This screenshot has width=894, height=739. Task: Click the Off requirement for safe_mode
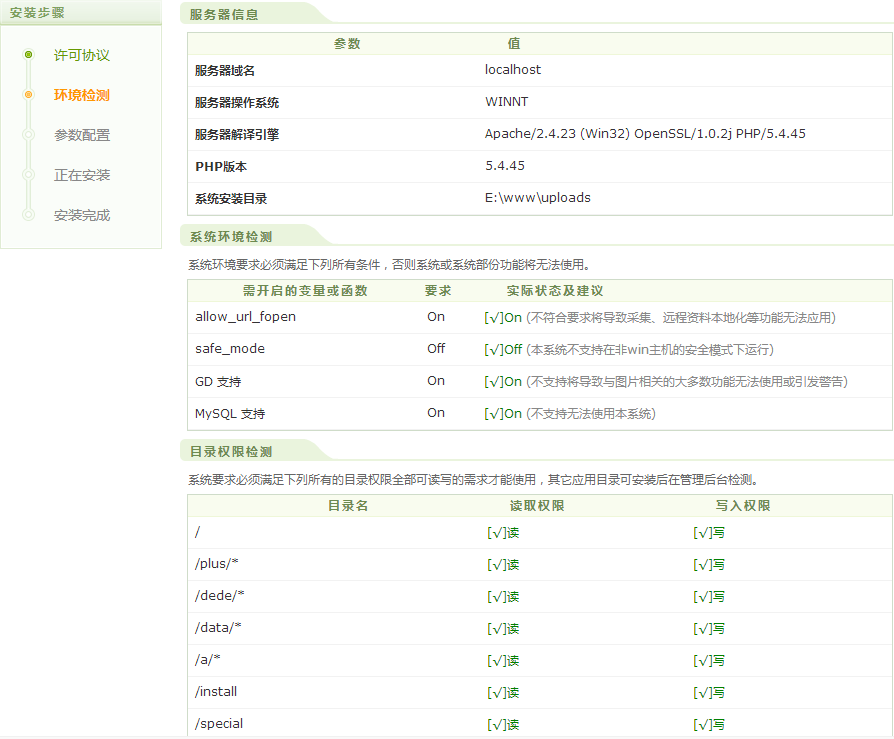436,348
